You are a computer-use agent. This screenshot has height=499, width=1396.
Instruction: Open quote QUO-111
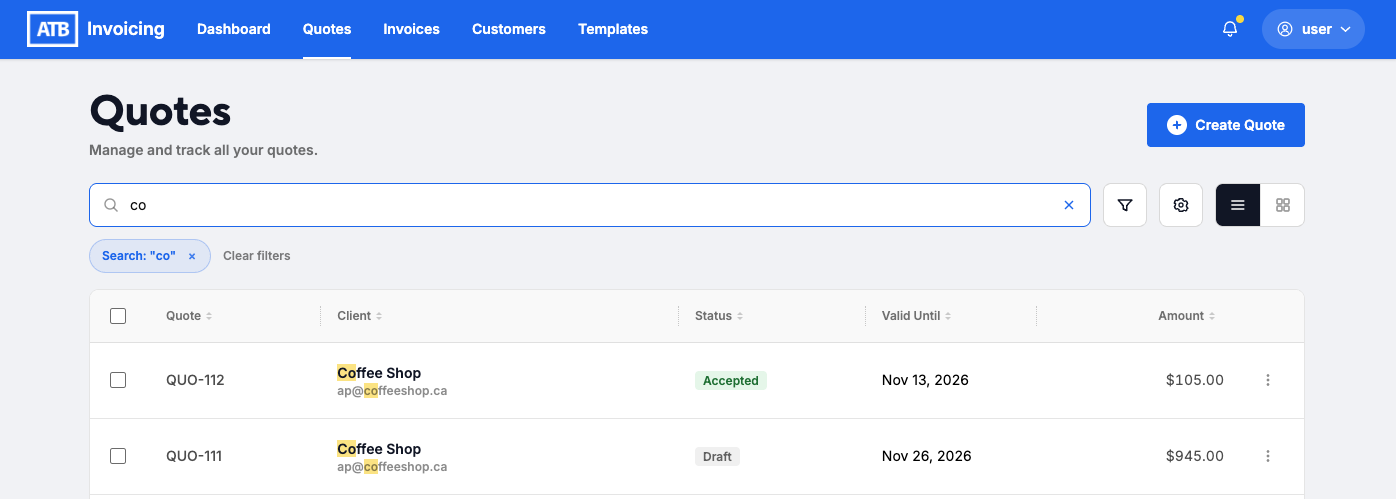[194, 456]
